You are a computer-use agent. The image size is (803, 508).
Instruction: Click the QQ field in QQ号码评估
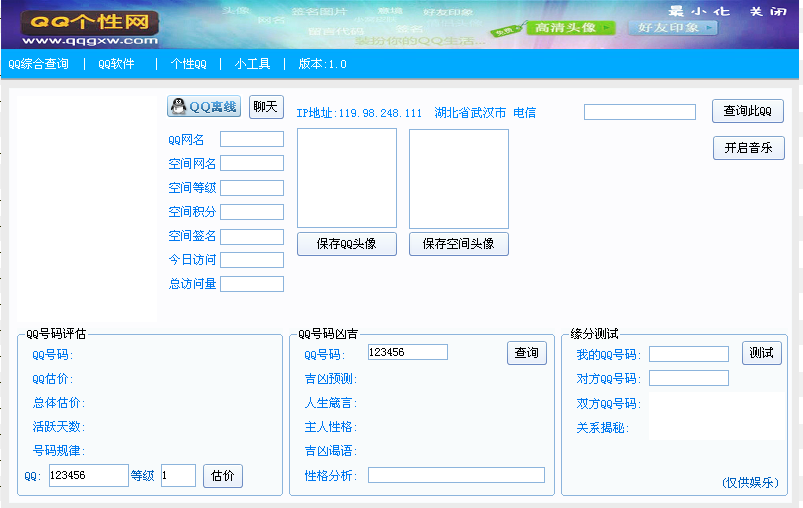[89, 475]
